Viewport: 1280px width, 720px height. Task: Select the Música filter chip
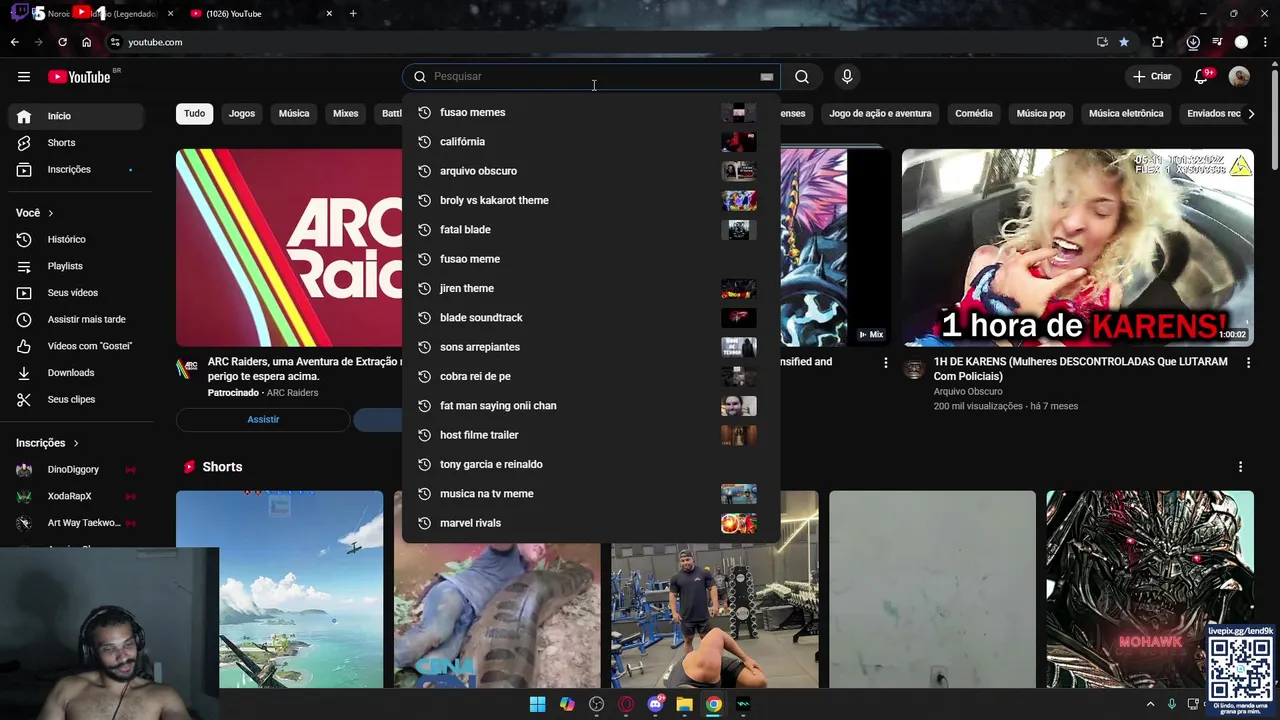294,114
